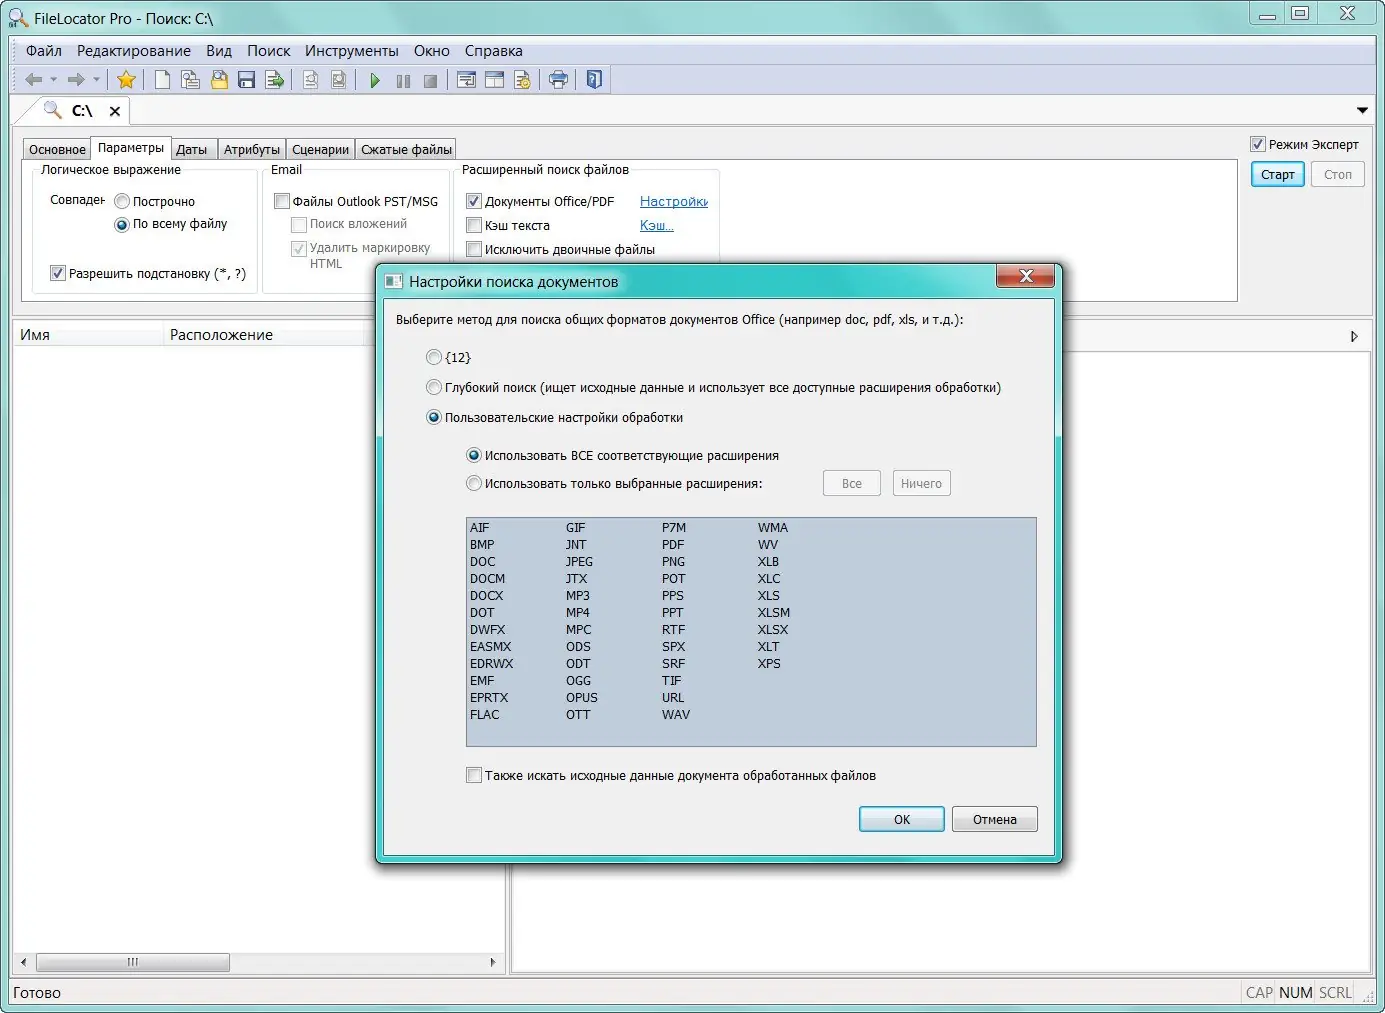Switch to the Сжатые файлы tab

[406, 149]
